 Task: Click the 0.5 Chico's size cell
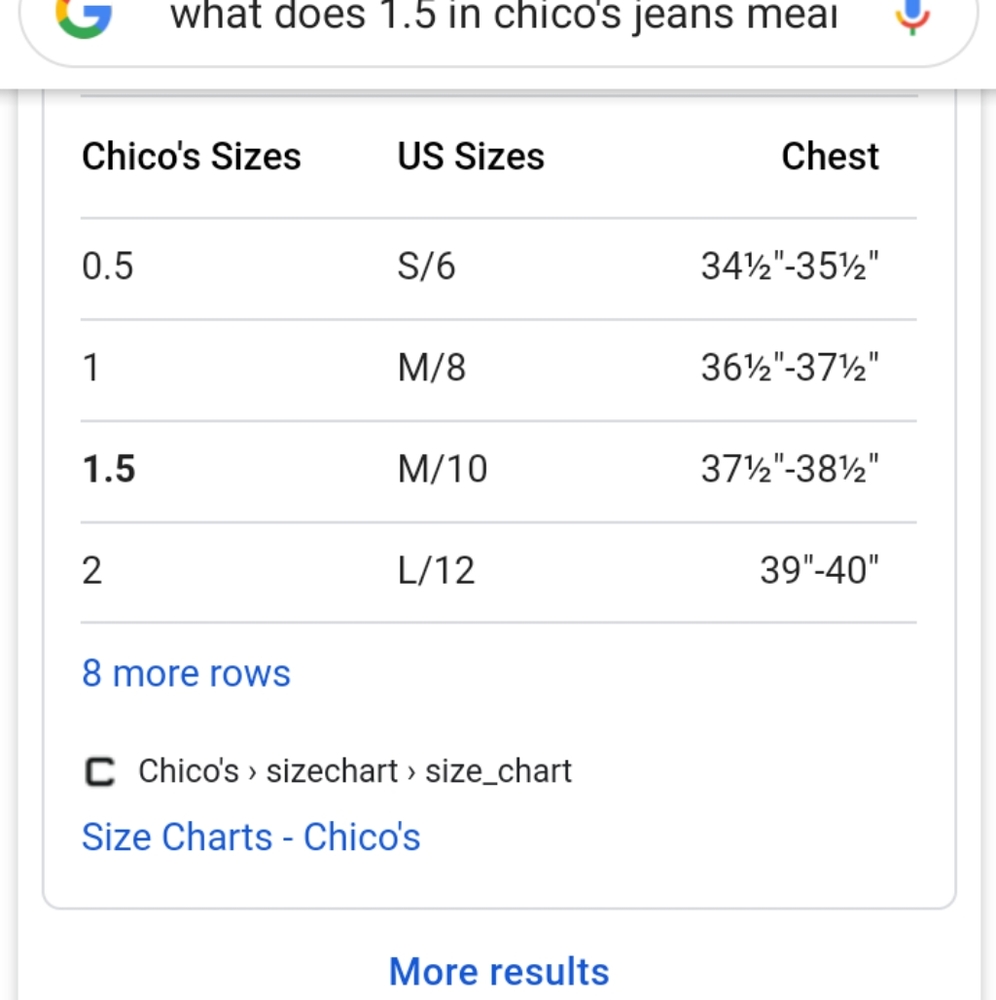pos(108,267)
